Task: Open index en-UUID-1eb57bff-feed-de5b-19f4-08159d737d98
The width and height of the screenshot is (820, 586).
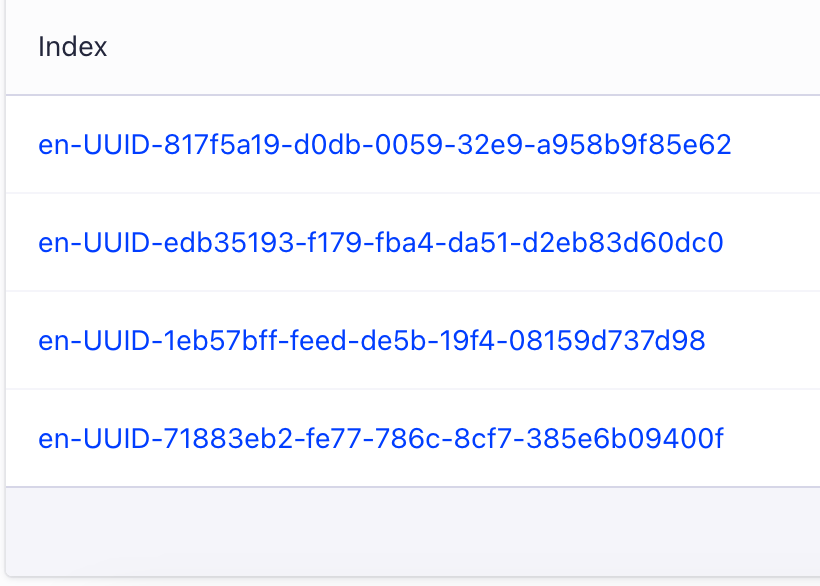Action: pyautogui.click(x=371, y=340)
